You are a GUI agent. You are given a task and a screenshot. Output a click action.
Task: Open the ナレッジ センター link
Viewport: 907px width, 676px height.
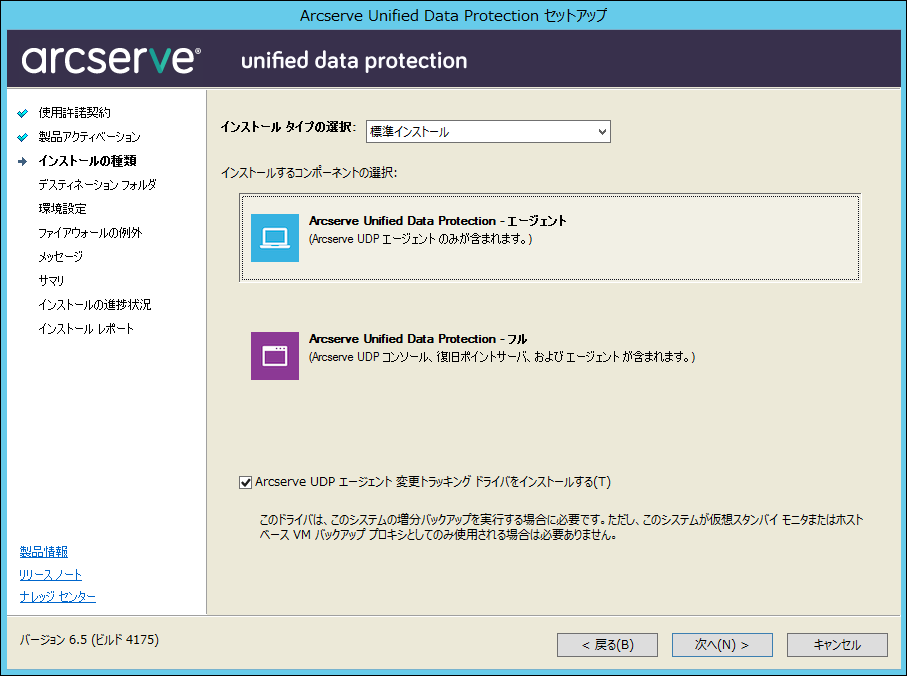tap(58, 597)
